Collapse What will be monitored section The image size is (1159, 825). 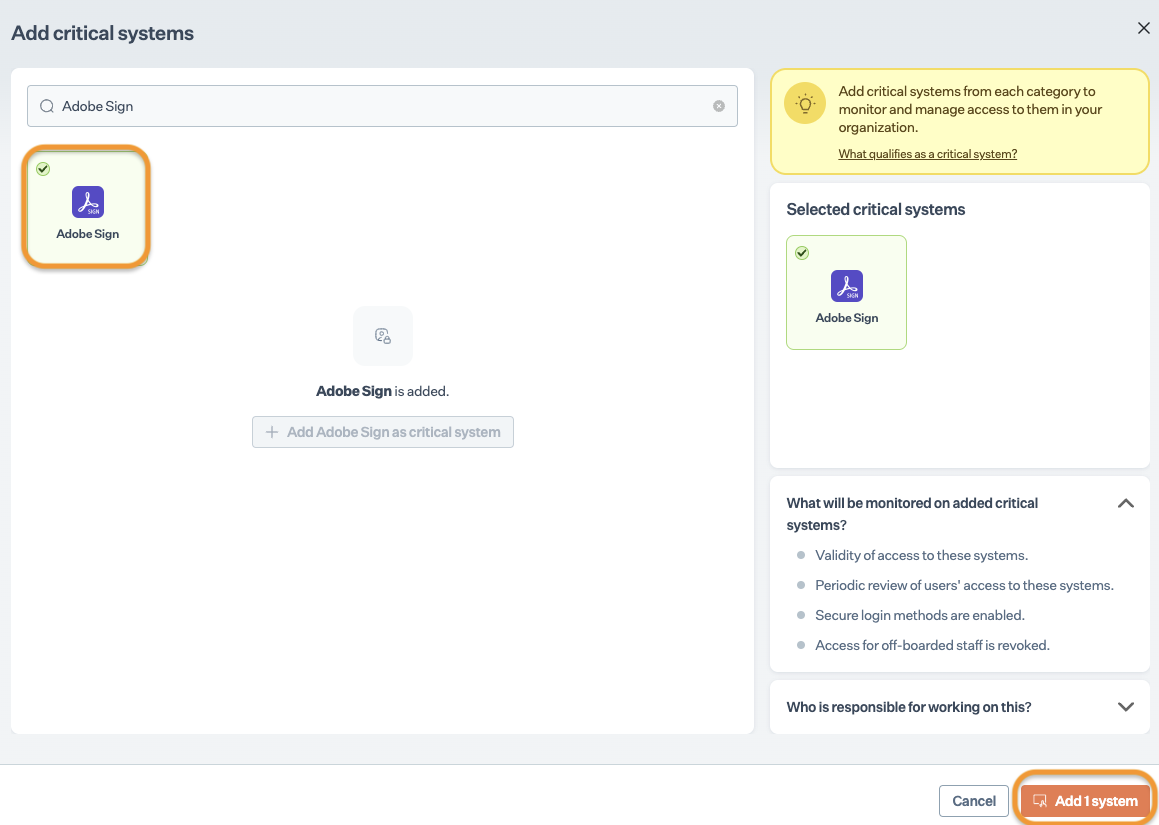1126,503
